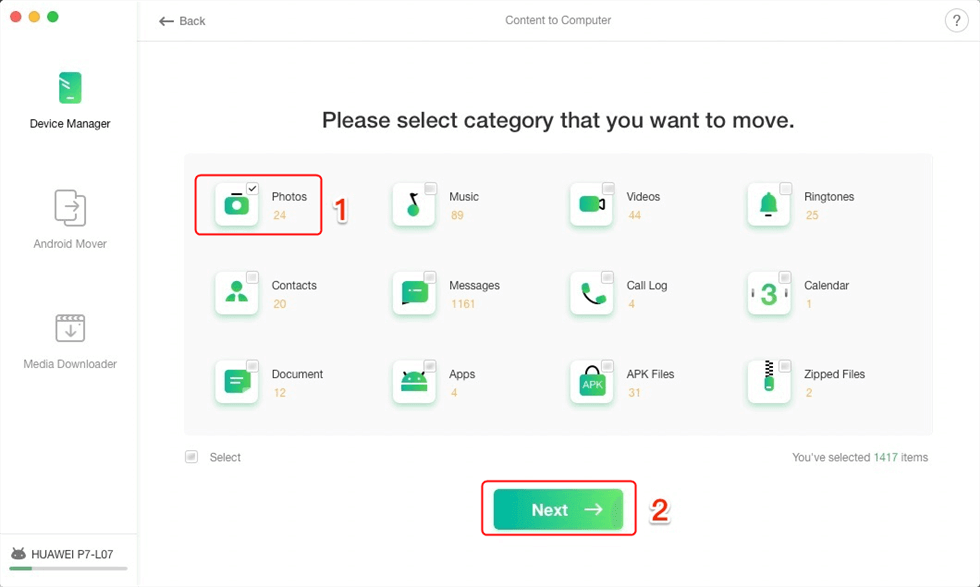
Task: Click the green Next button
Action: pos(558,510)
